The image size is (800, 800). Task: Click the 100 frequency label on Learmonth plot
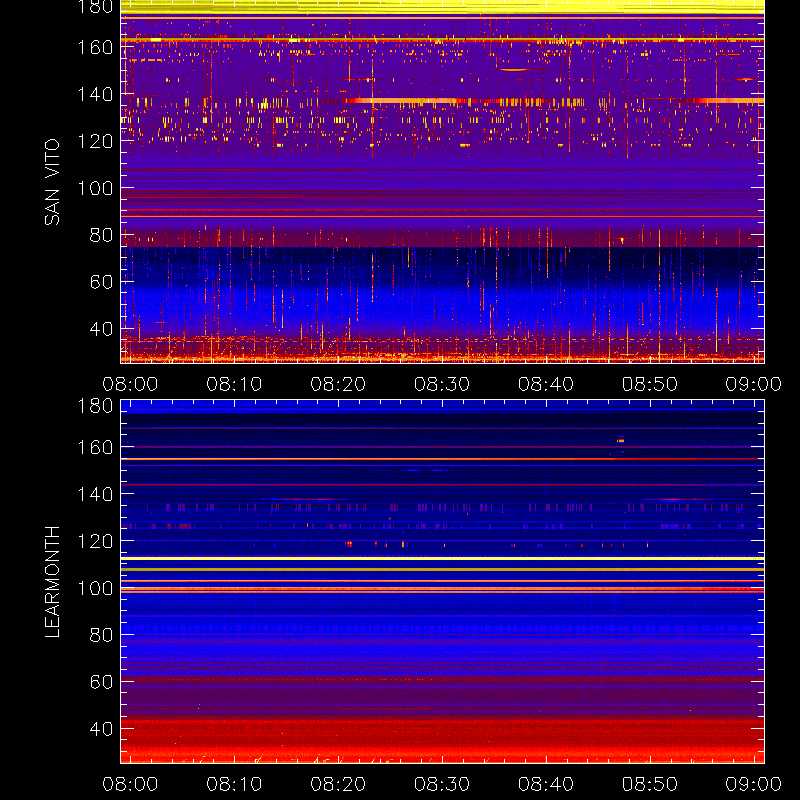coord(95,588)
